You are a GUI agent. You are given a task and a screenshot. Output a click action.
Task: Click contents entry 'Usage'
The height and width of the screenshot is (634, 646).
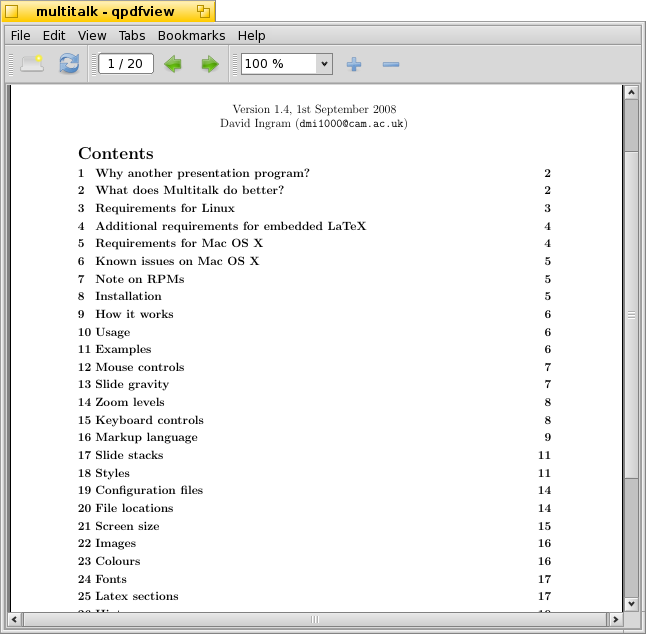[x=113, y=332]
